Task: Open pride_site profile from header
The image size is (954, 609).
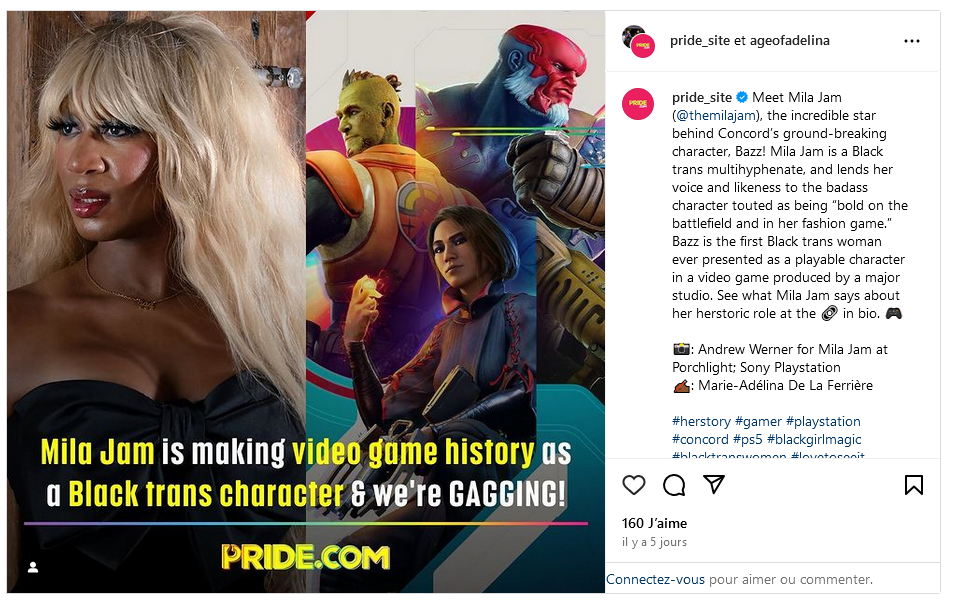Action: coord(700,41)
